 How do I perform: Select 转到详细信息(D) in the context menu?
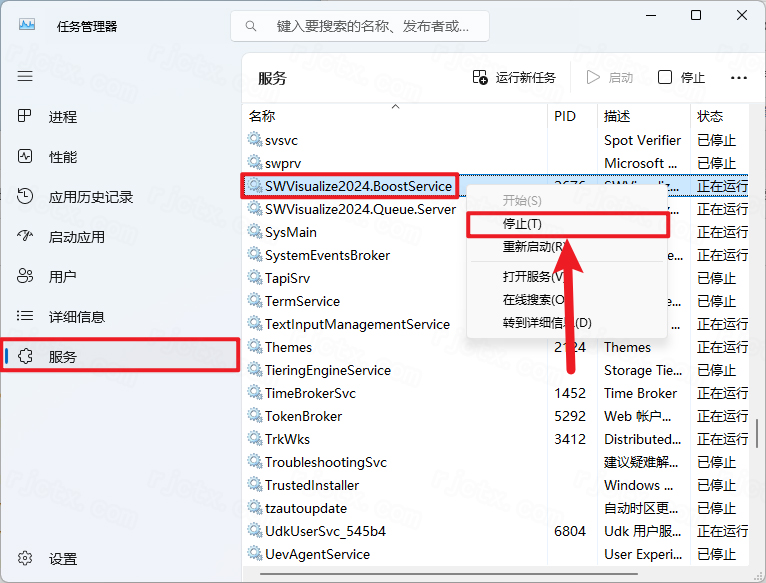[x=546, y=322]
